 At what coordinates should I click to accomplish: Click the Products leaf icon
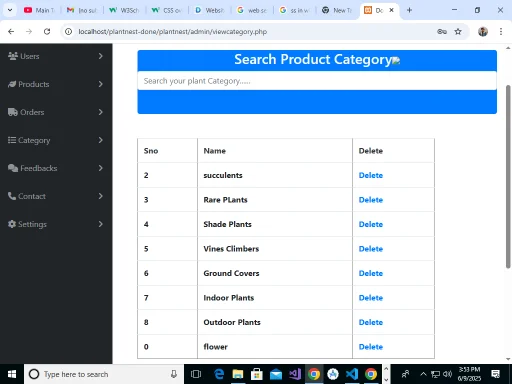[12, 84]
